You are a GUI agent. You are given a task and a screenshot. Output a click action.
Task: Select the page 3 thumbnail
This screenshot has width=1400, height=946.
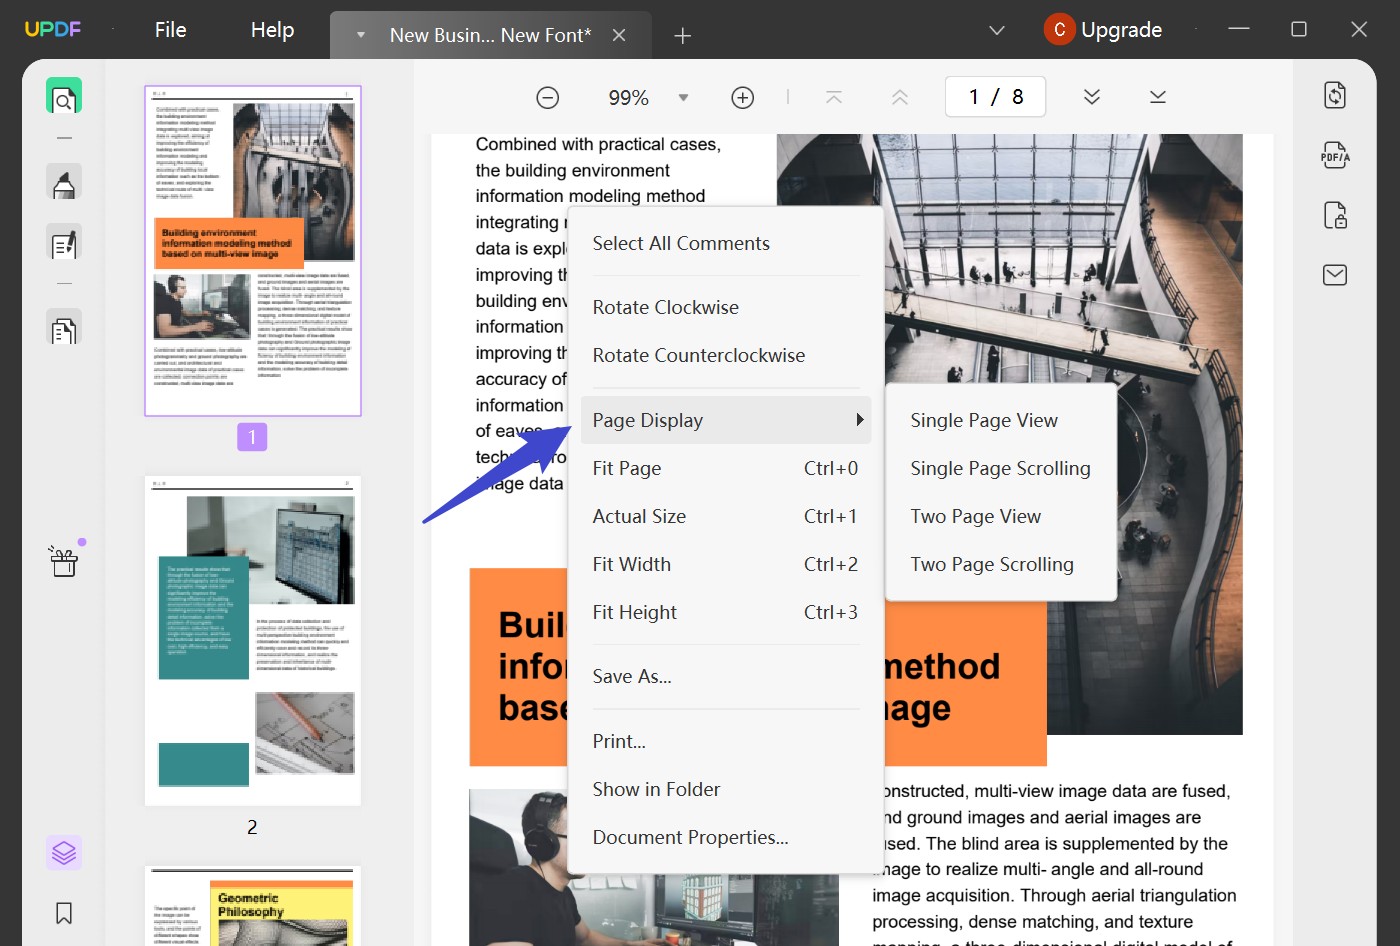click(x=253, y=906)
